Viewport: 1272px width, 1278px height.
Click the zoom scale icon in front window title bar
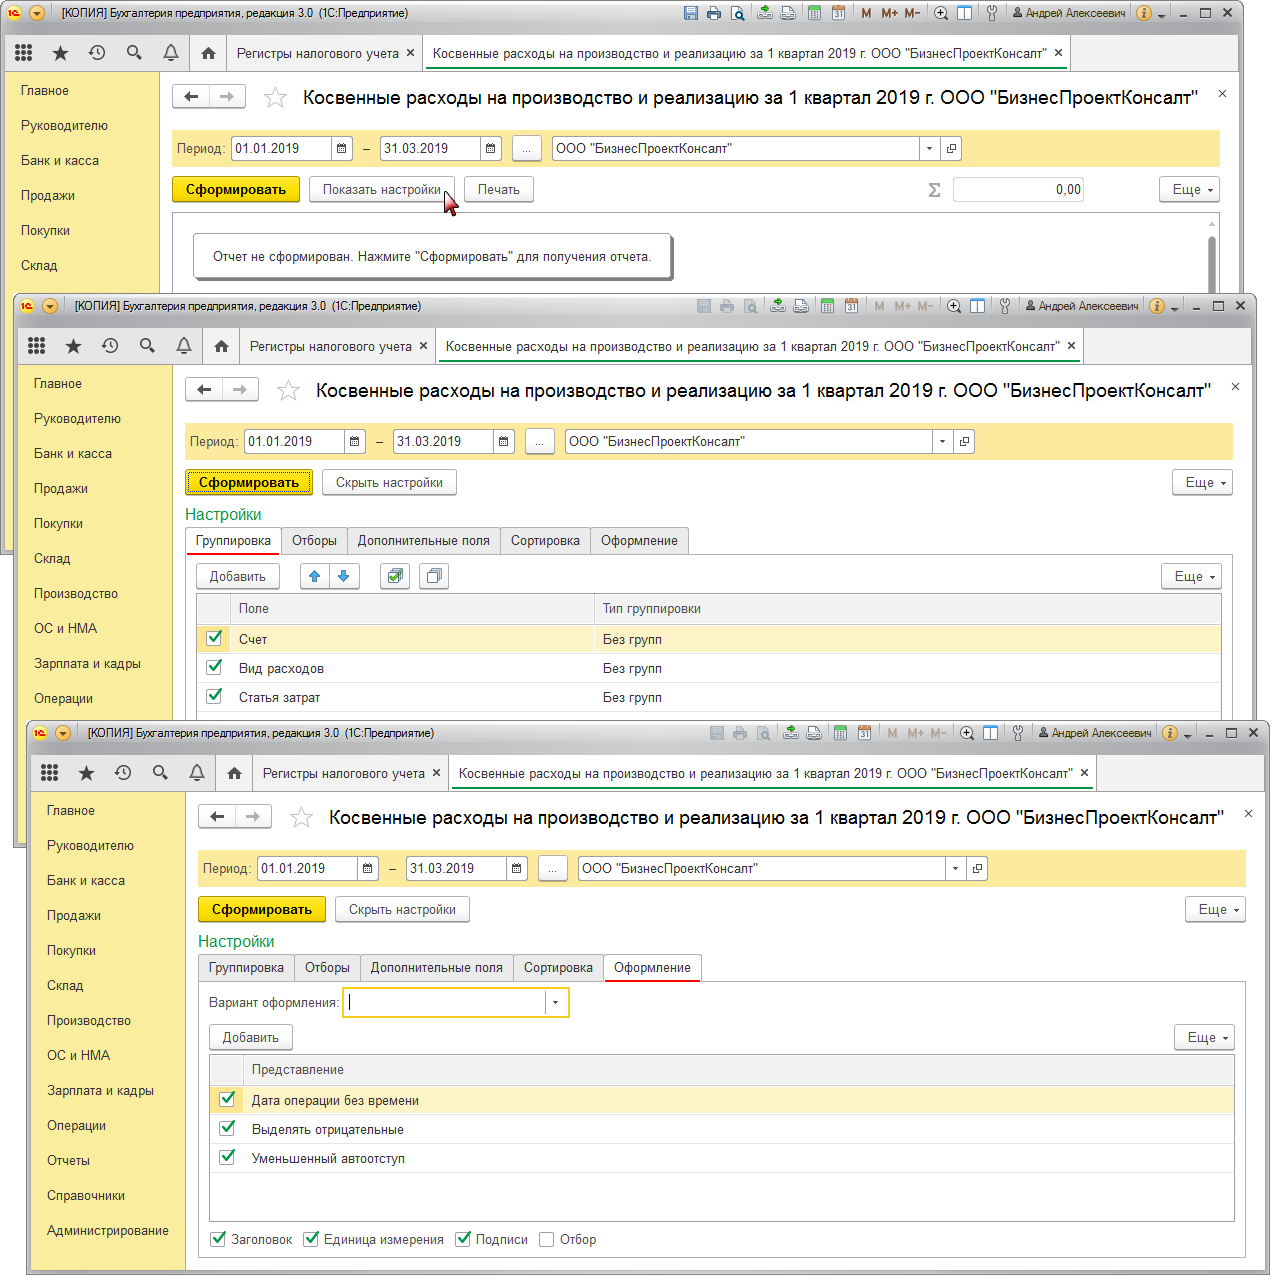(x=967, y=733)
